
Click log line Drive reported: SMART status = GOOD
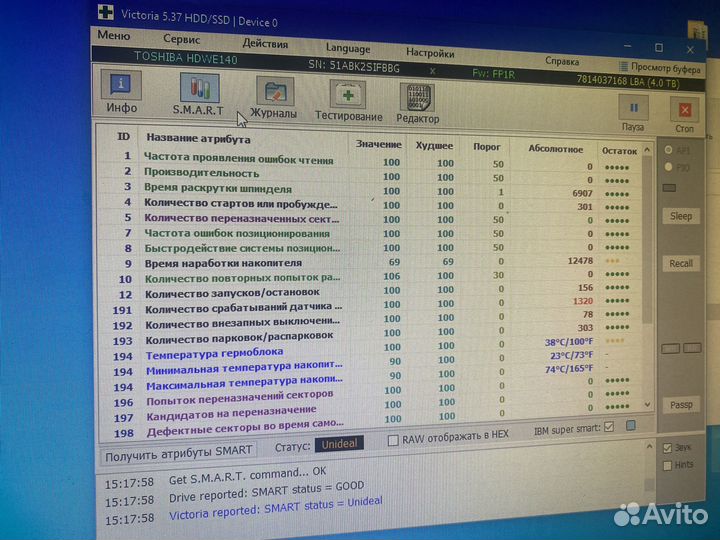(266, 492)
